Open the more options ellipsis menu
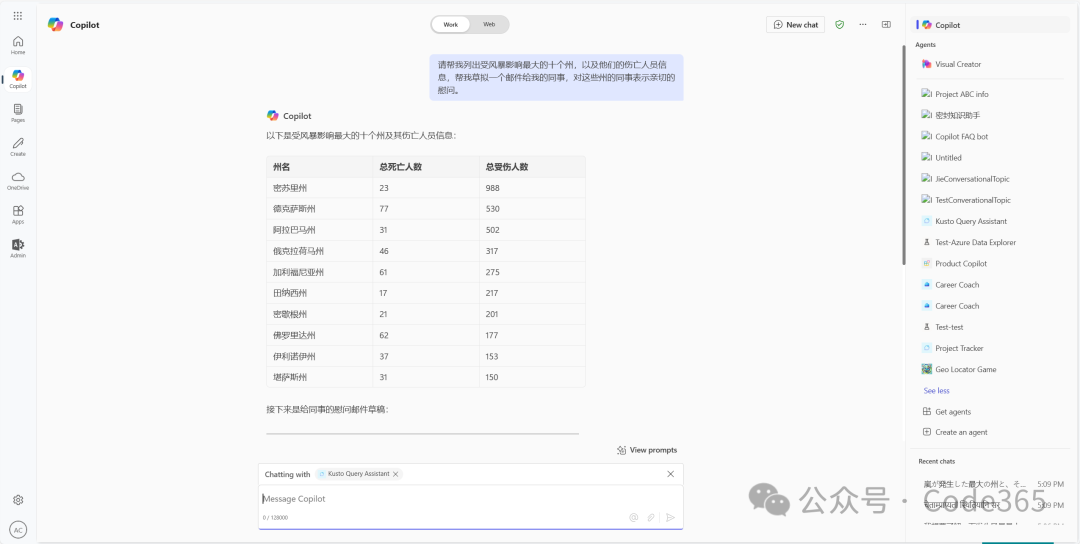 (x=862, y=24)
